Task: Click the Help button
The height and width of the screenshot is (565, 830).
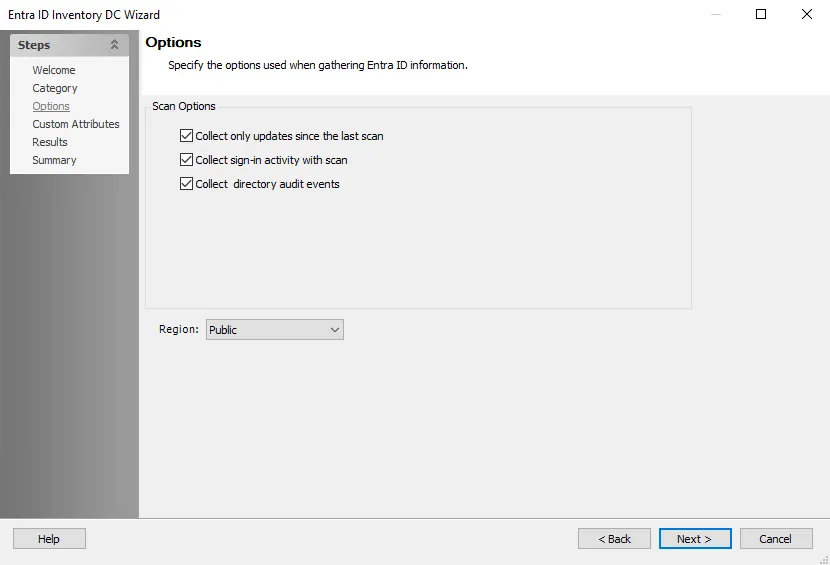Action: [49, 539]
